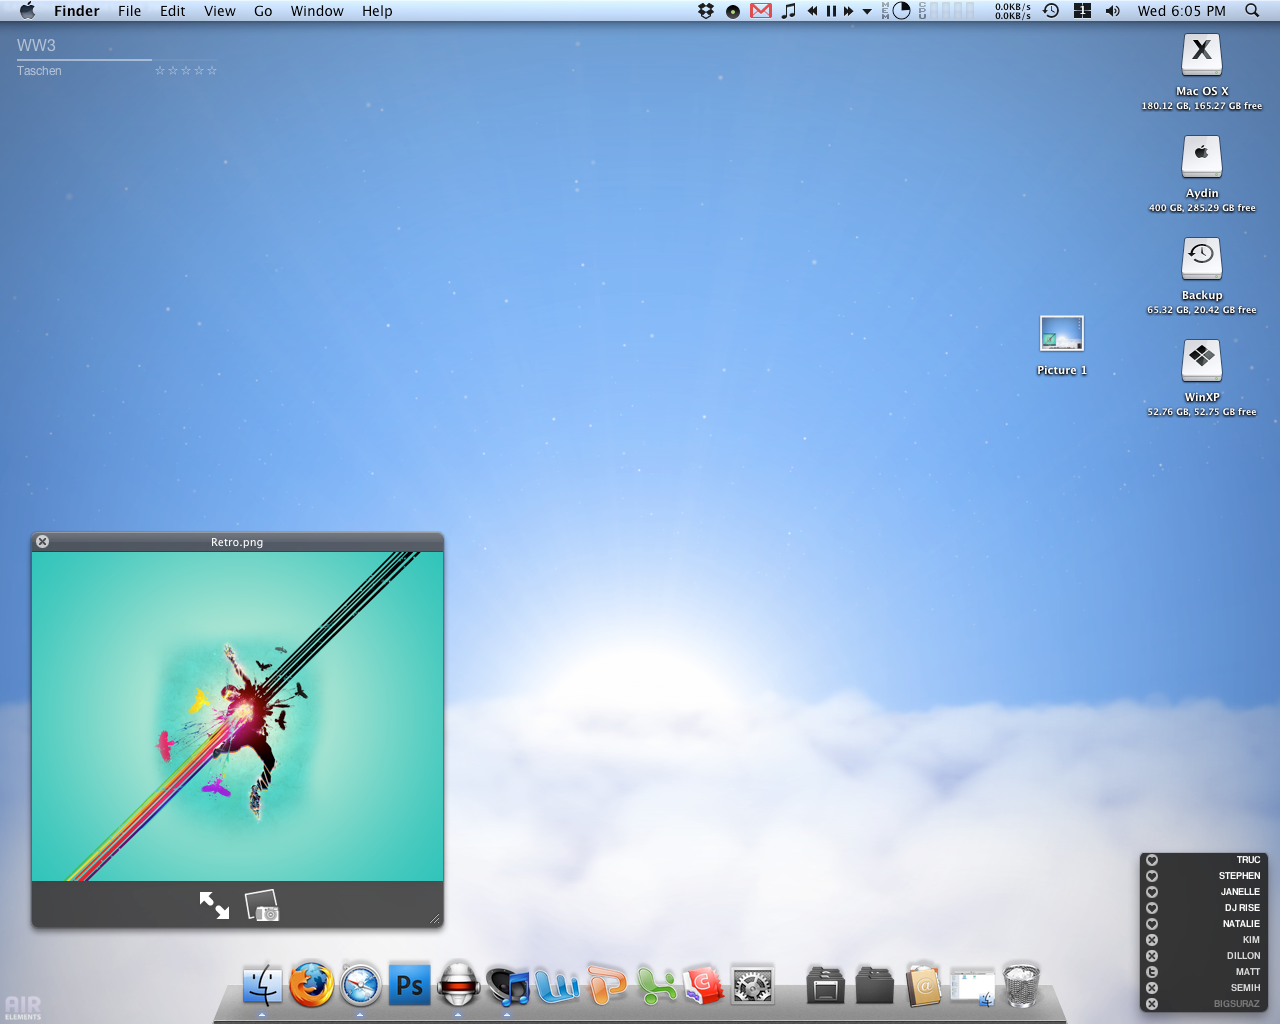Image resolution: width=1280 pixels, height=1024 pixels.
Task: Open System Preferences gear in dock
Action: click(753, 985)
